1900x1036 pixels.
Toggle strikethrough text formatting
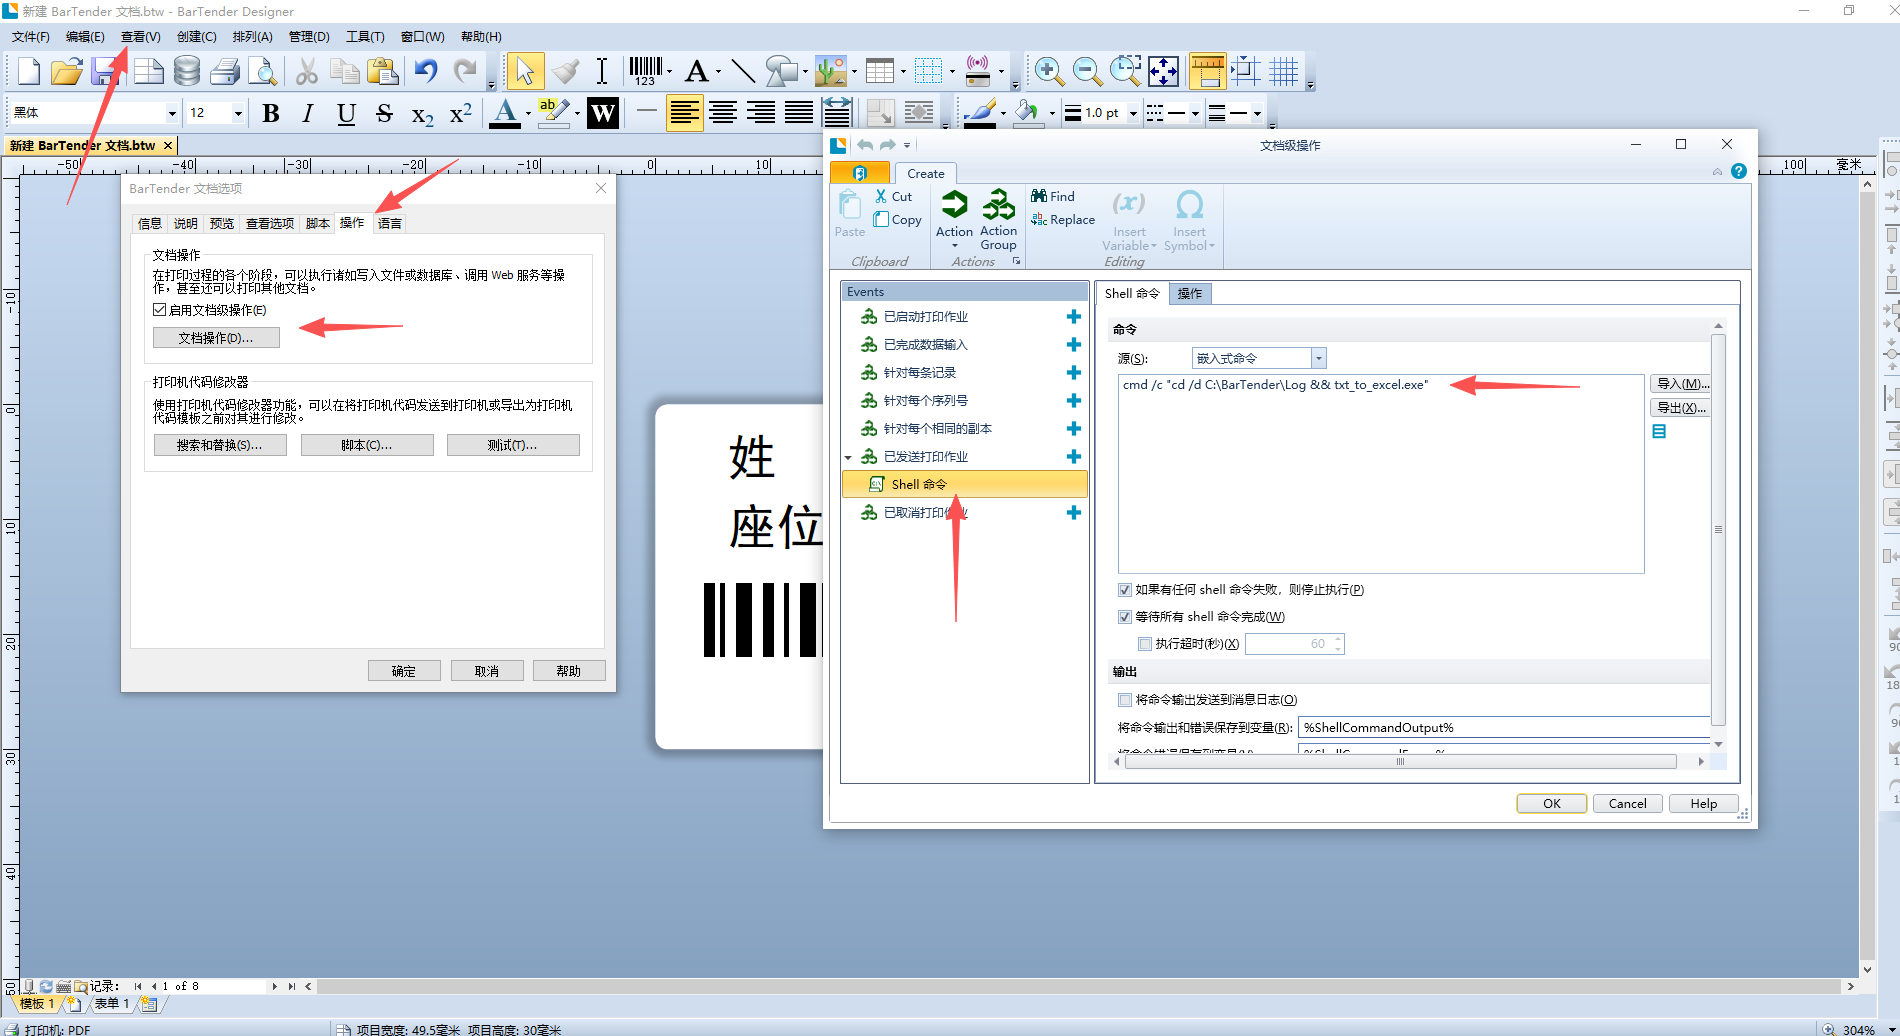pos(384,113)
